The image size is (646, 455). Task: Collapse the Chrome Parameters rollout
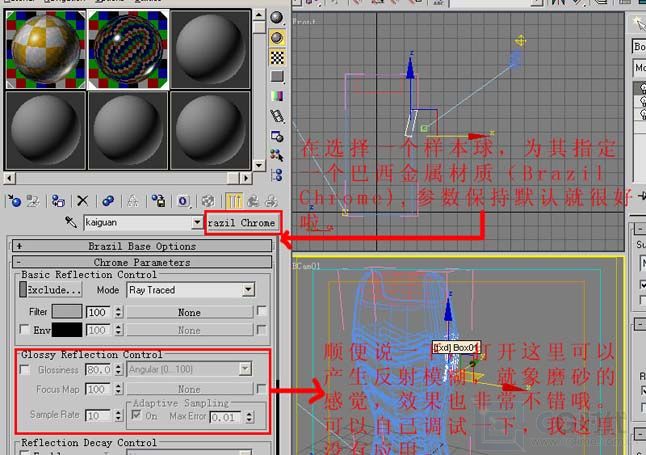coord(142,262)
